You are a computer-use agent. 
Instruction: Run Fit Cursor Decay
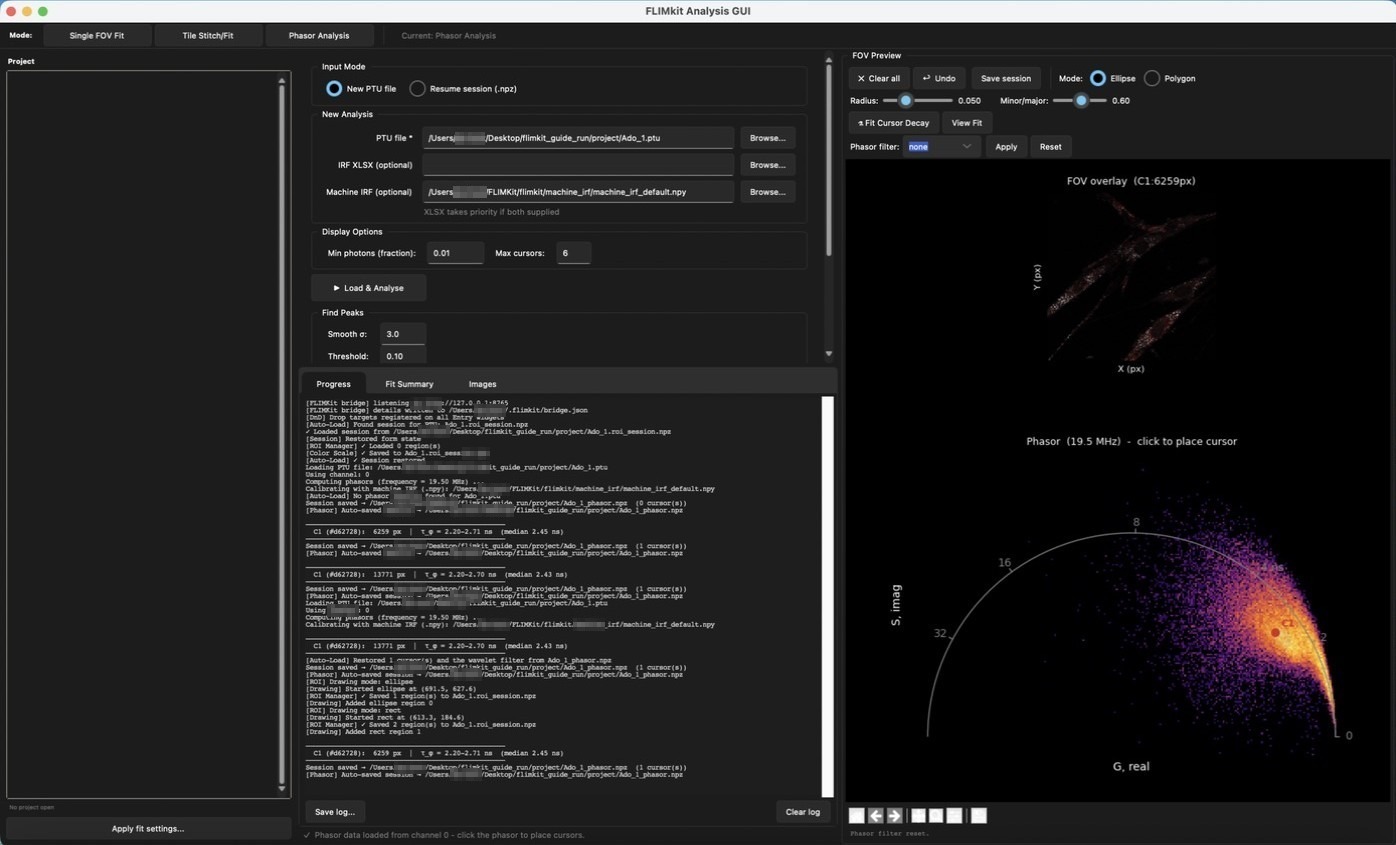(894, 123)
